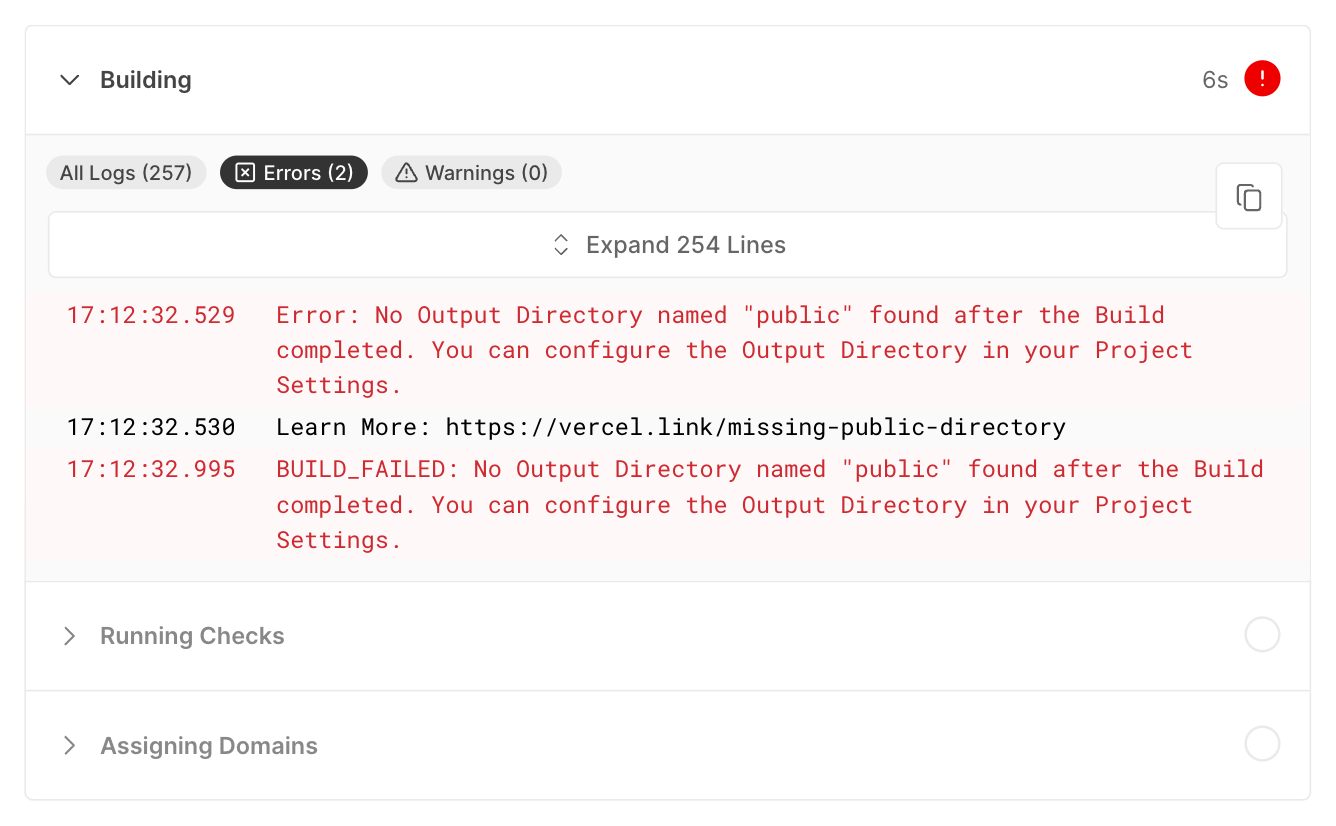Click timestamp 17:12:32.530

151,428
